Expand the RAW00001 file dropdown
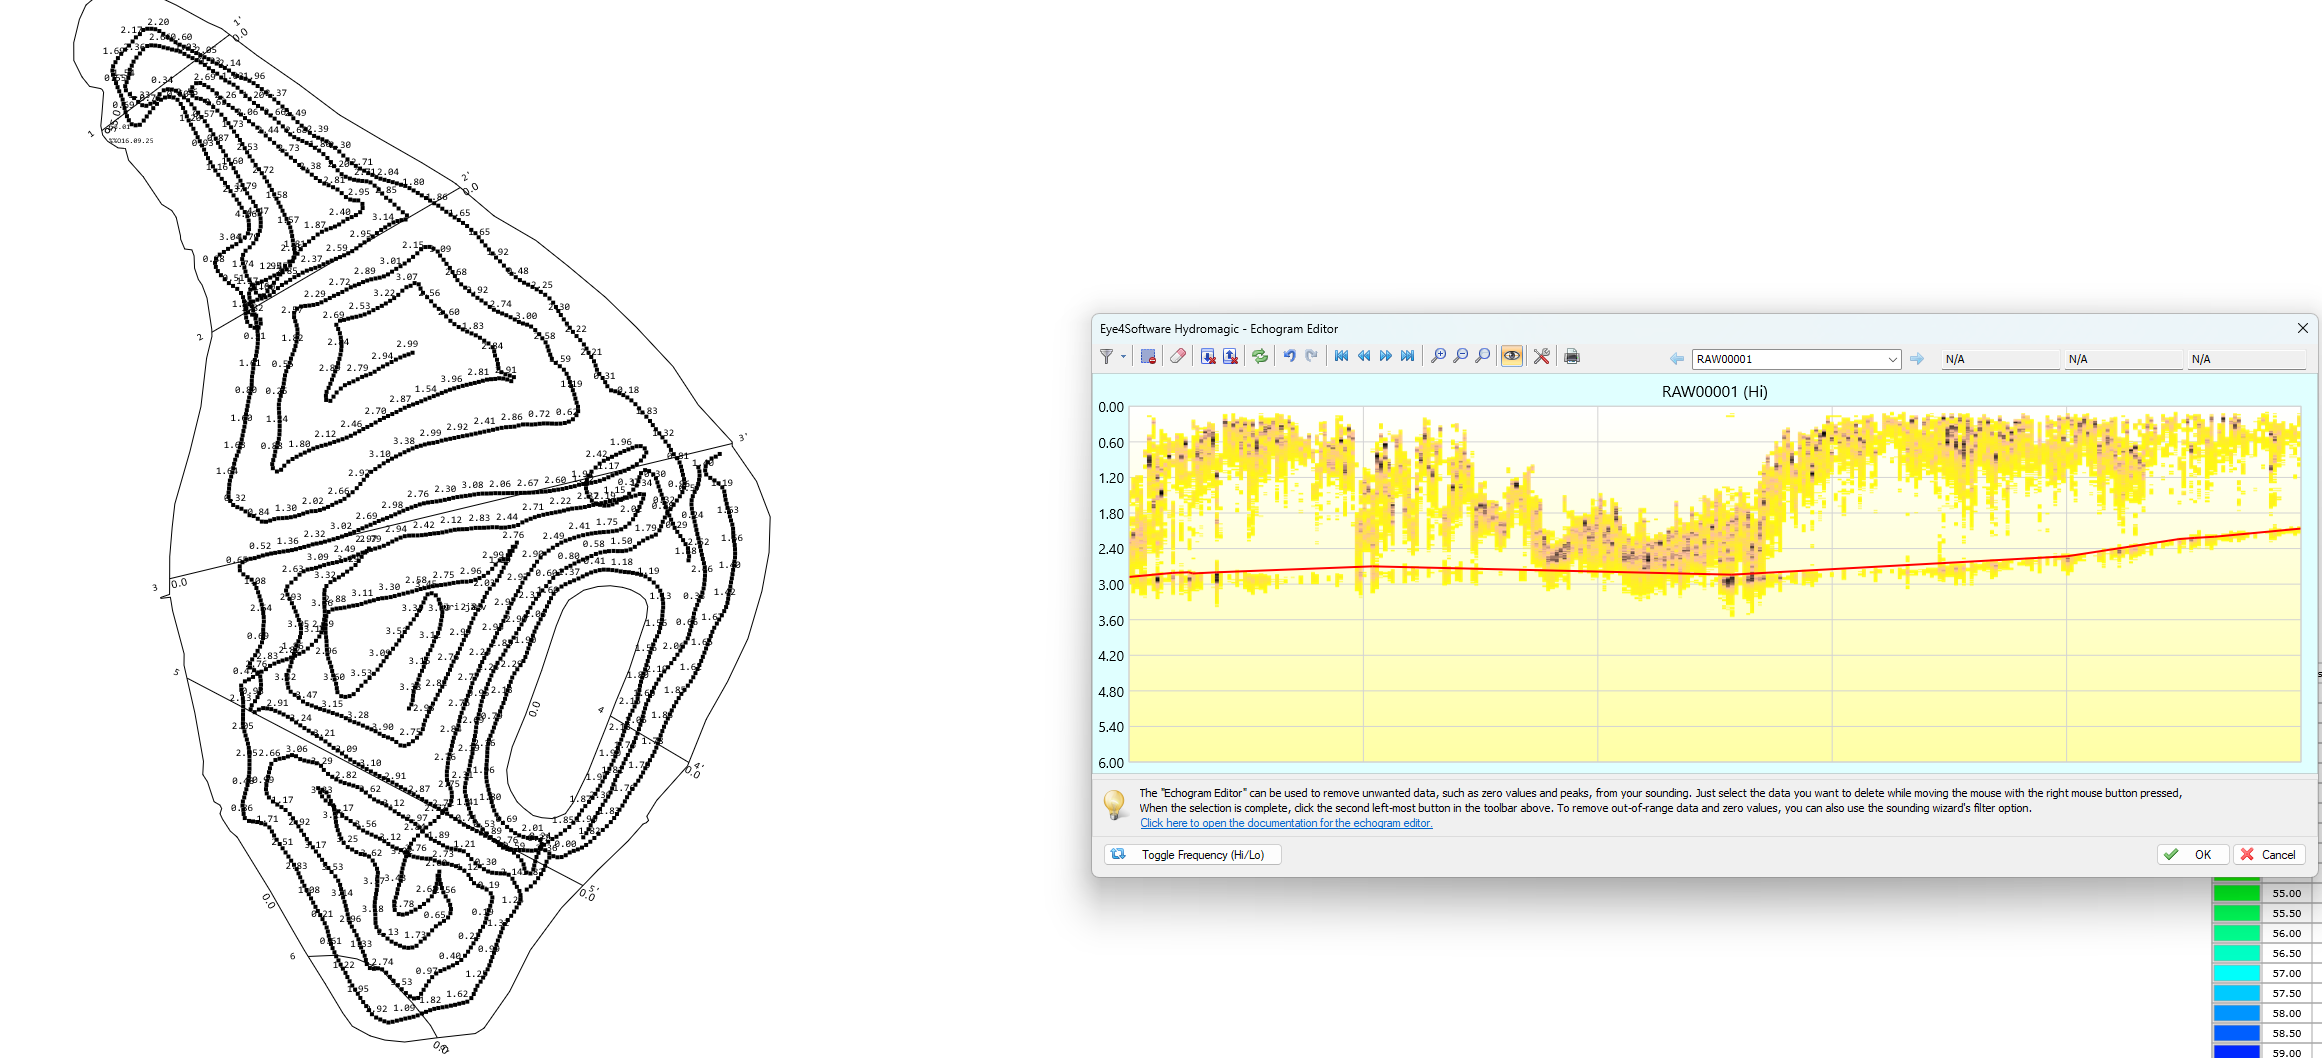Screen dimensions: 2322x1058 pos(1892,359)
